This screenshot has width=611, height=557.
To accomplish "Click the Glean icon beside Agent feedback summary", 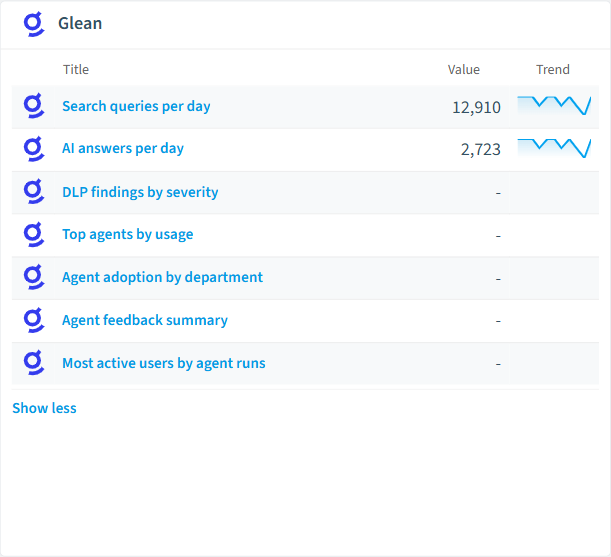I will tap(34, 320).
